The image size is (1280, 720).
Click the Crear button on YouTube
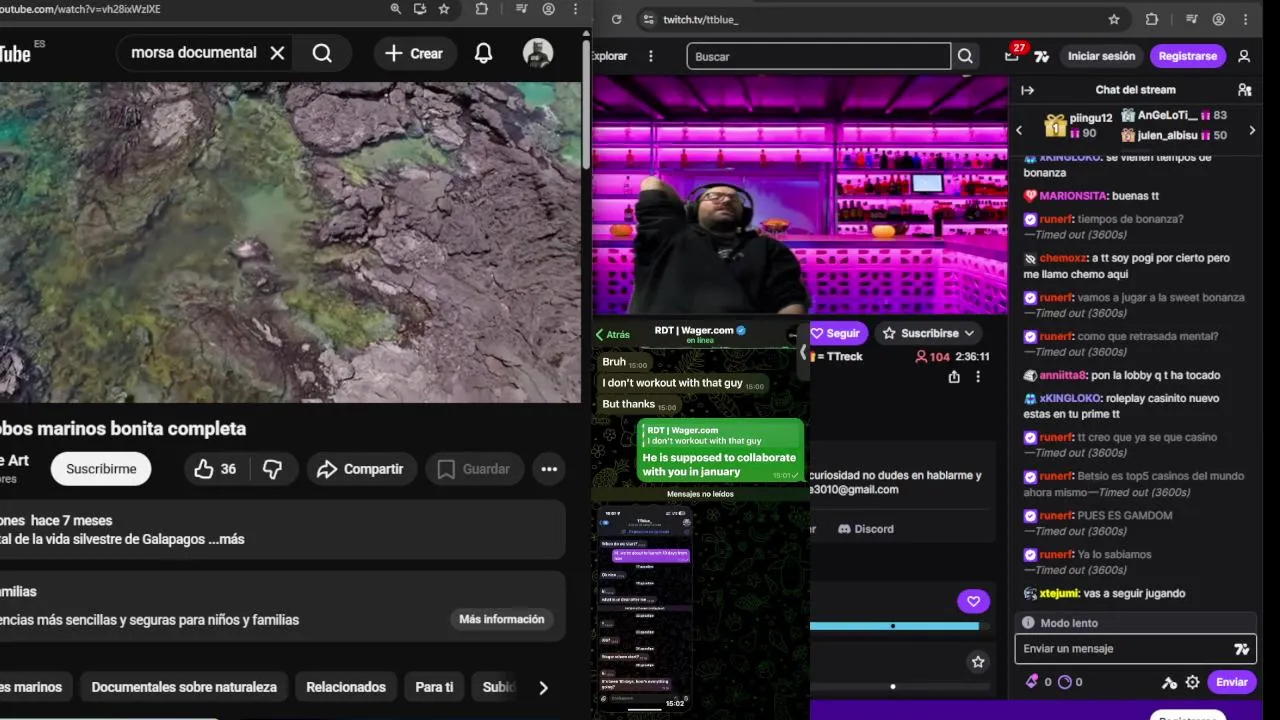[x=414, y=53]
